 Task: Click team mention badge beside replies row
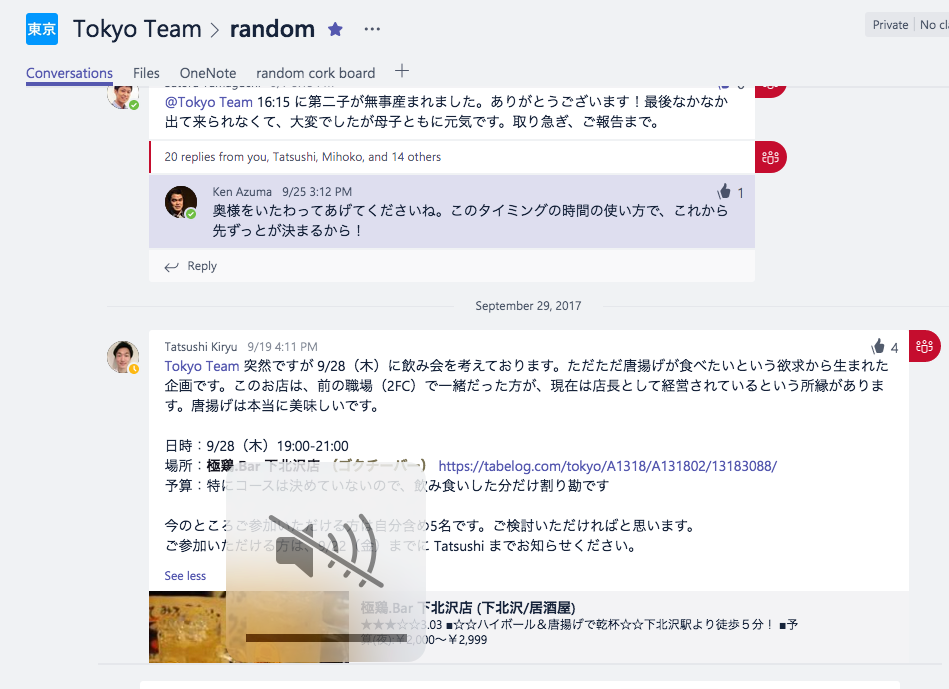pyautogui.click(x=770, y=157)
